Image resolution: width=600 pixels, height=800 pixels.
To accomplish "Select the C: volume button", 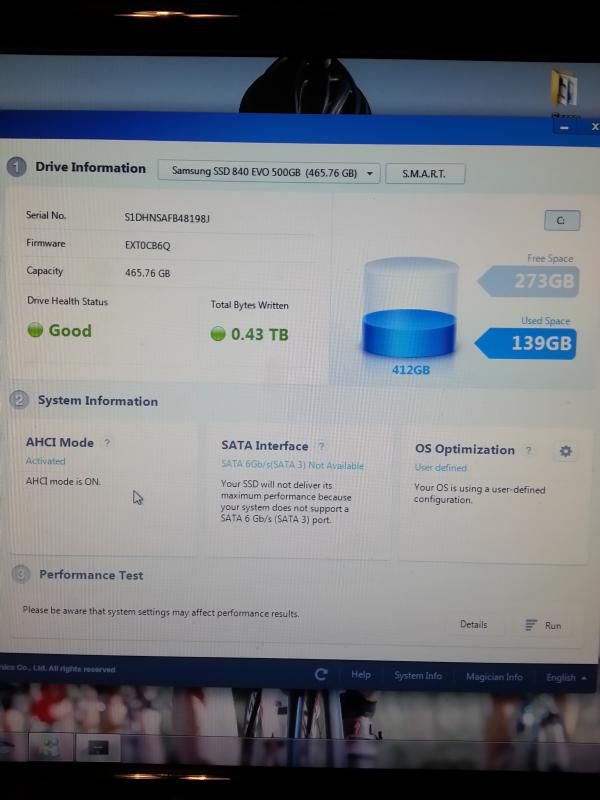I will pyautogui.click(x=562, y=220).
